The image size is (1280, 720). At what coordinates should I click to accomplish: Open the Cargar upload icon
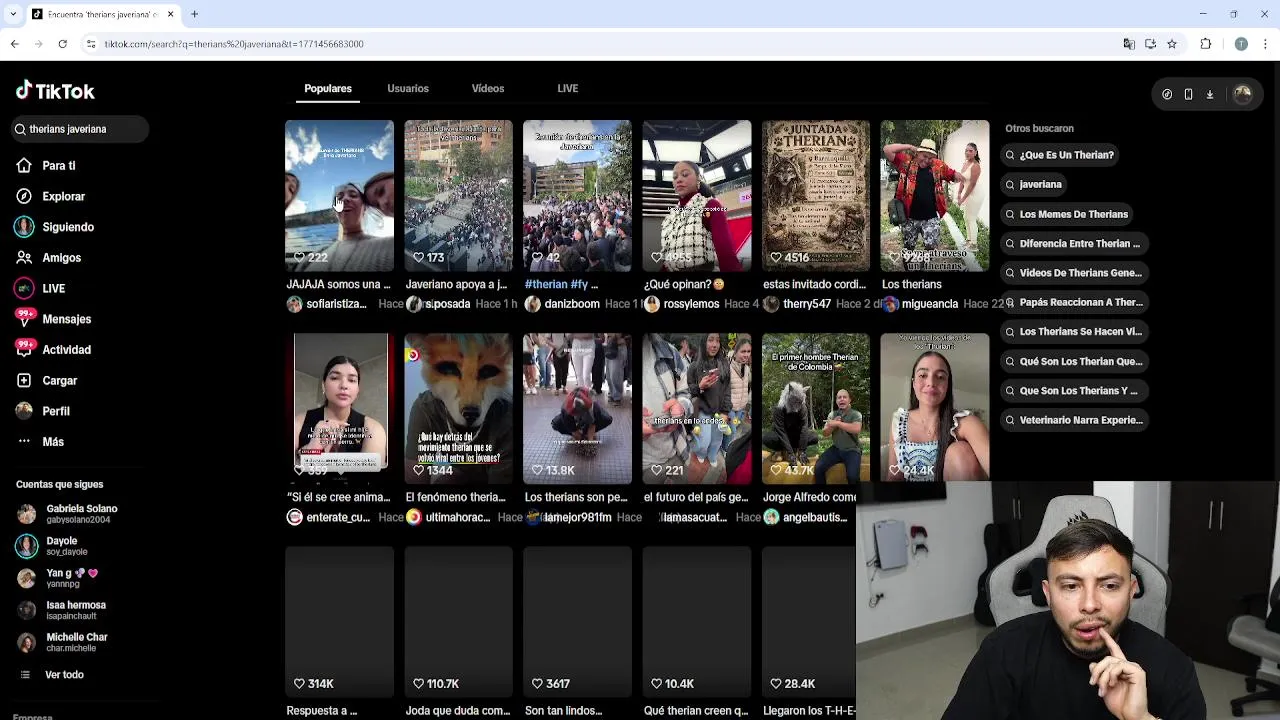pos(24,380)
